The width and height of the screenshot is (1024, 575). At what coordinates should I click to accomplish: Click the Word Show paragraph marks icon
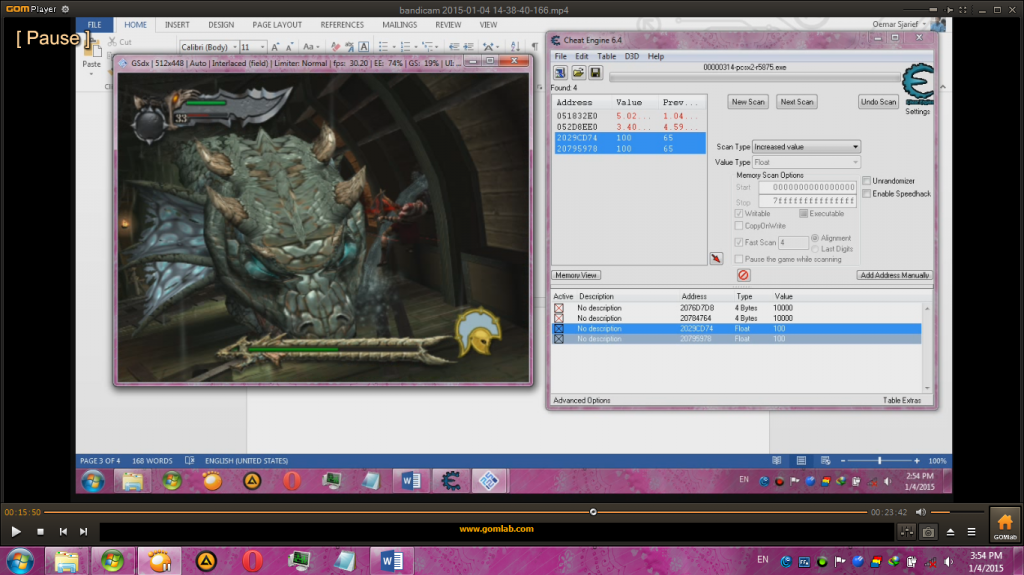pos(534,47)
